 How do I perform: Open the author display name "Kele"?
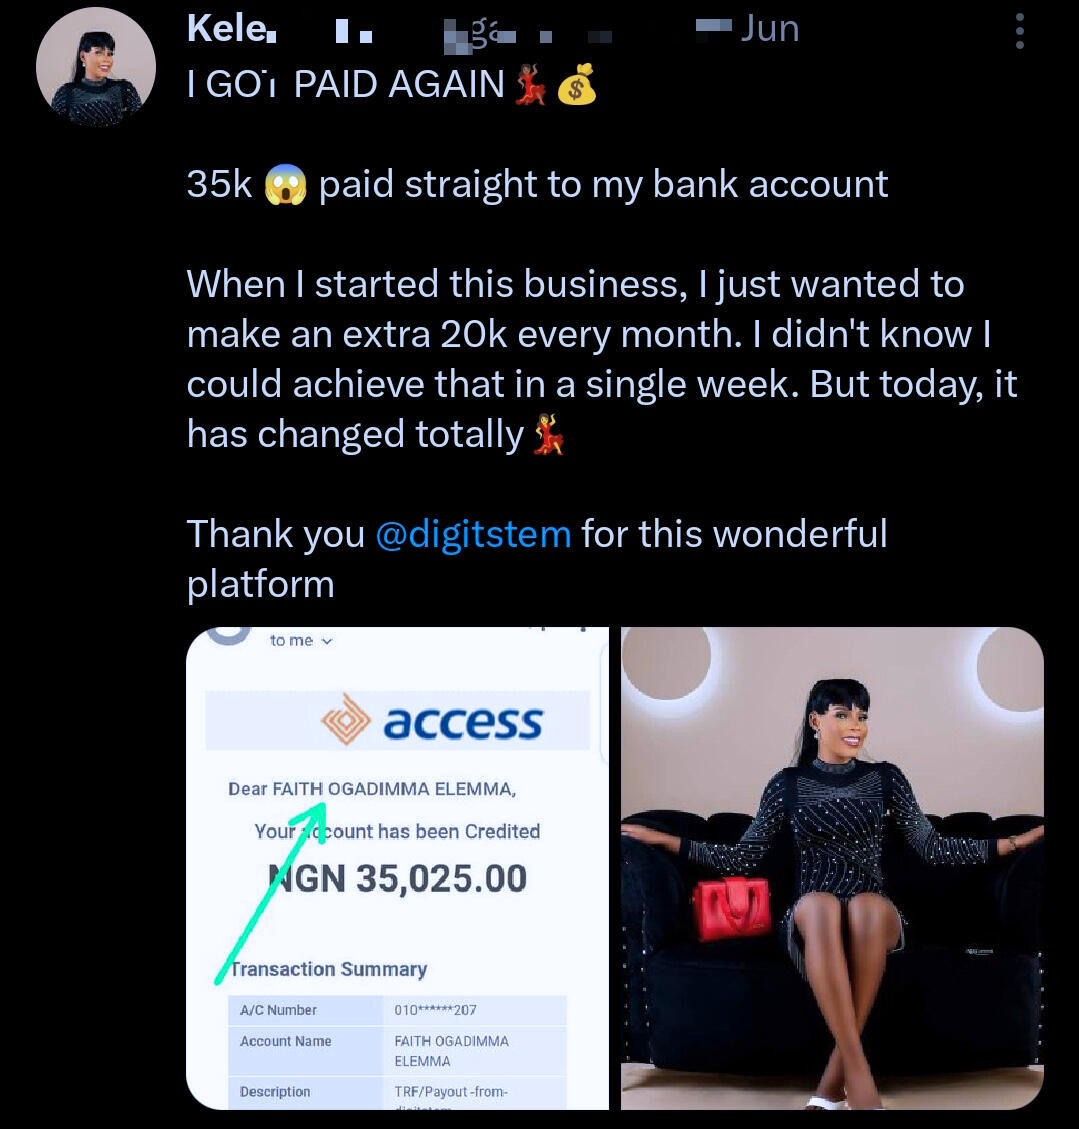point(226,30)
